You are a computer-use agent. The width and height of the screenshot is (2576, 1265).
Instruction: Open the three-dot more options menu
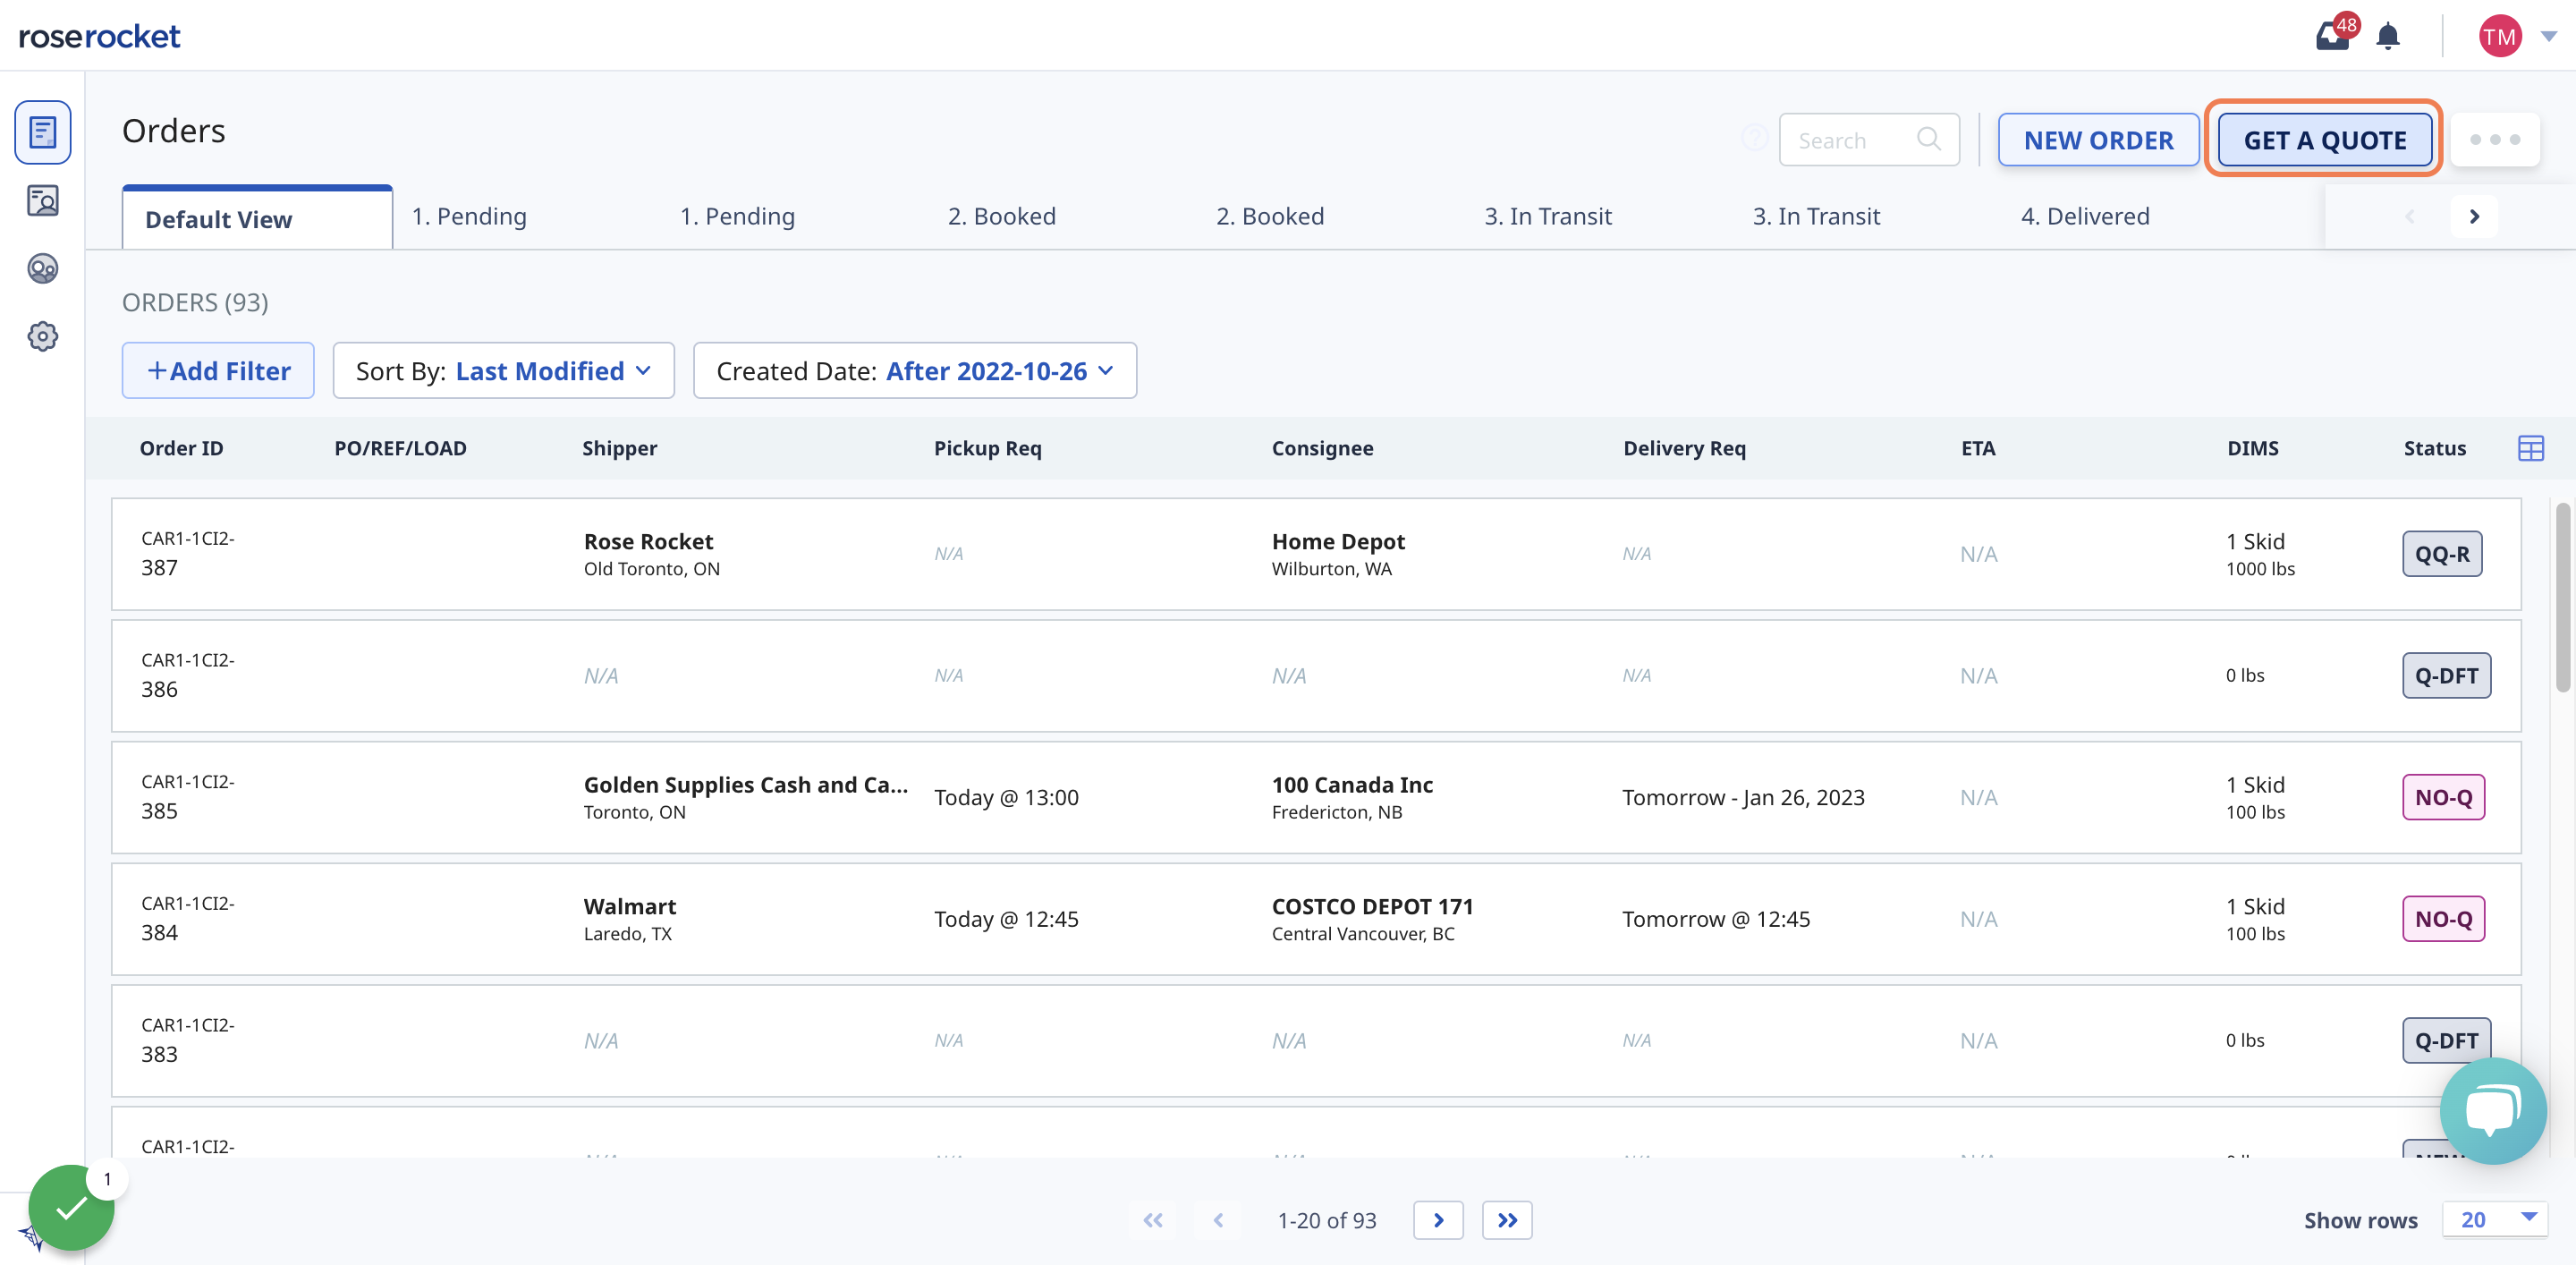tap(2494, 140)
